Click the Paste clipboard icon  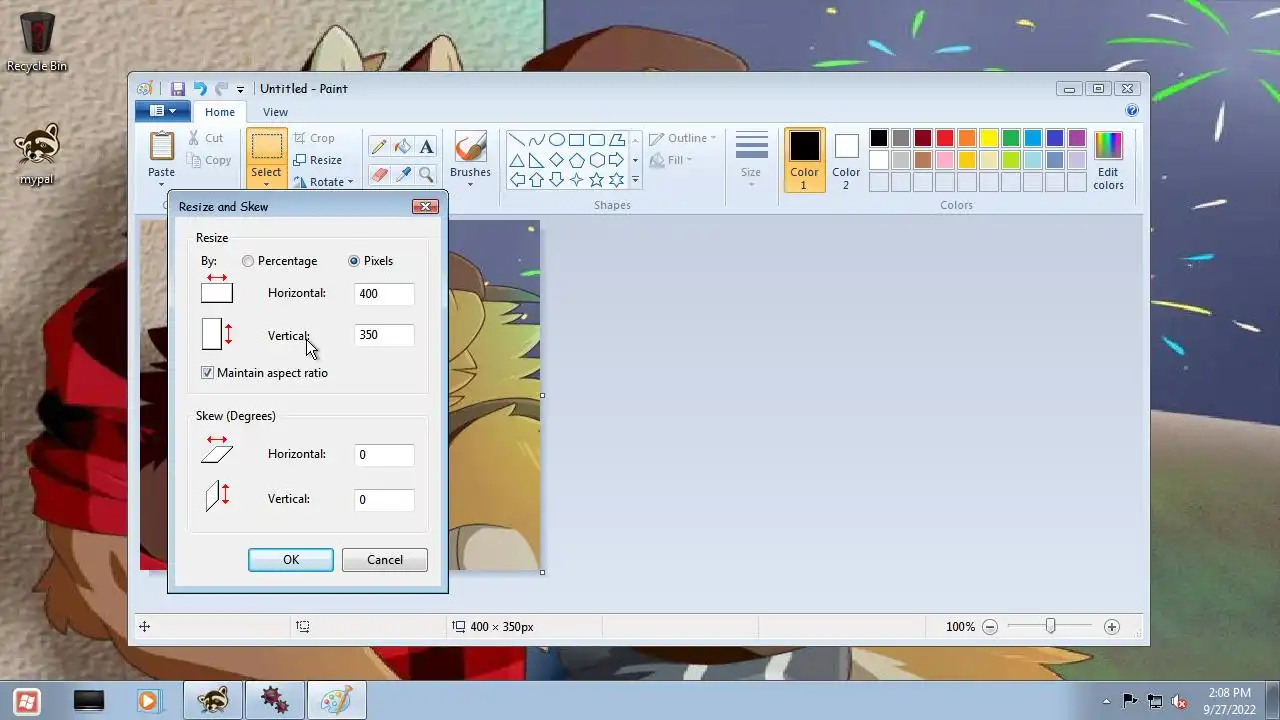coord(161,146)
